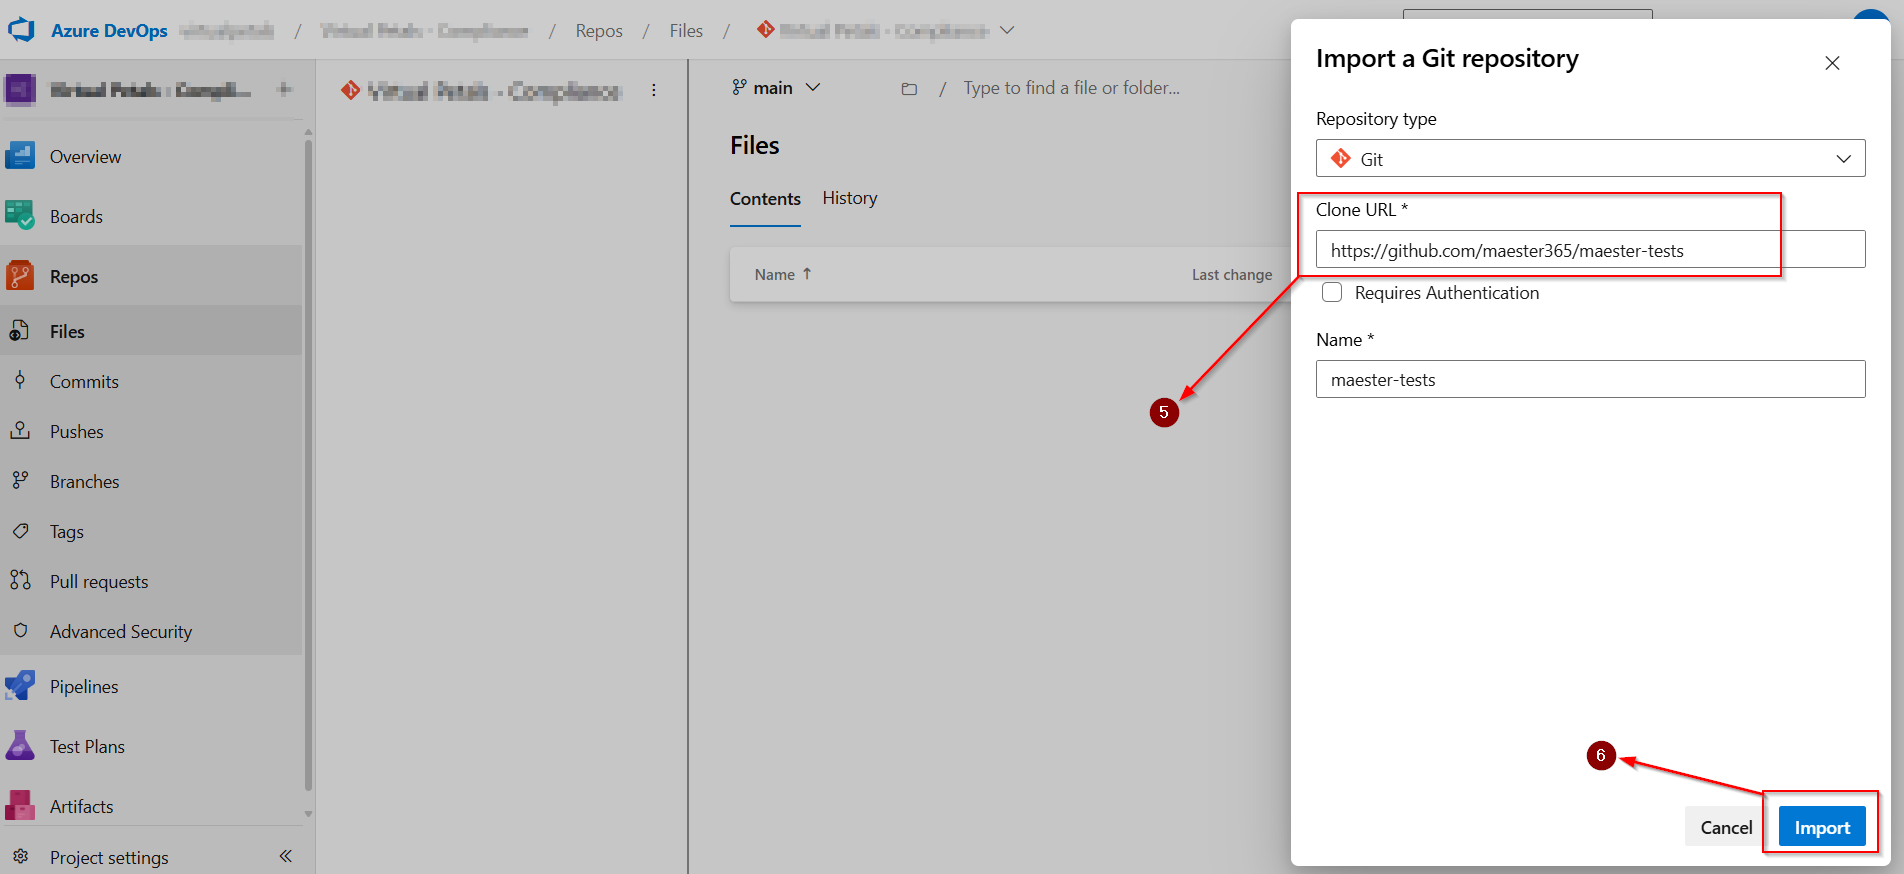The image size is (1904, 874).
Task: Click the Repos breadcrumb link
Action: (599, 31)
